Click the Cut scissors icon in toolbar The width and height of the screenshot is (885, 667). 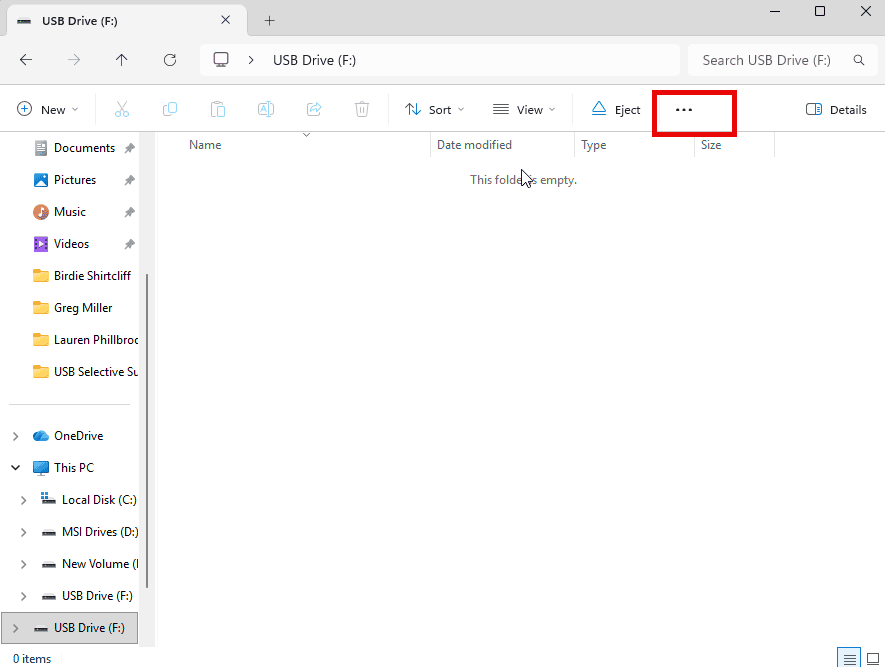coord(122,109)
